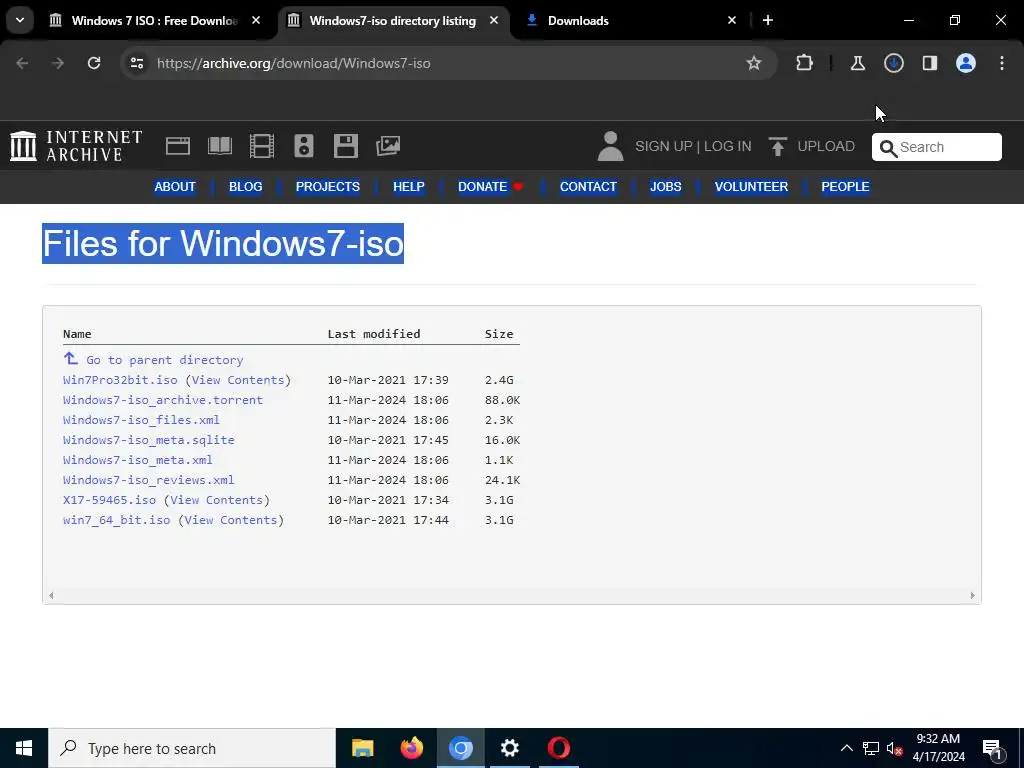Open Windows7-iso_meta.xml link
1024x768 pixels.
coord(138,460)
